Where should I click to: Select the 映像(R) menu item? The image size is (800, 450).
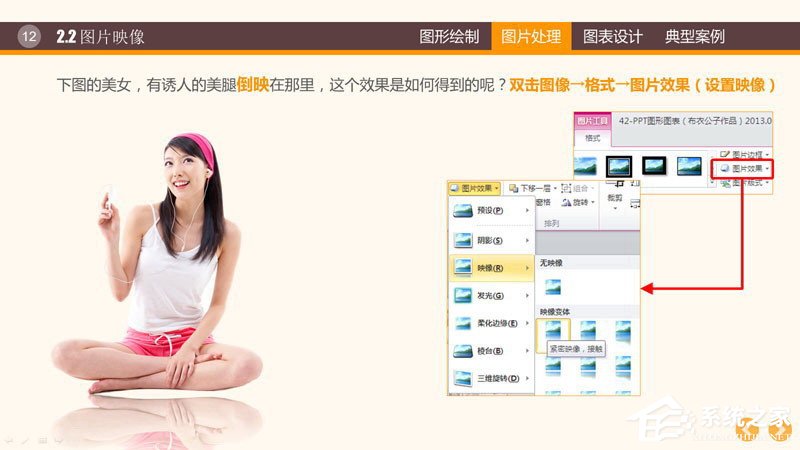coord(491,268)
